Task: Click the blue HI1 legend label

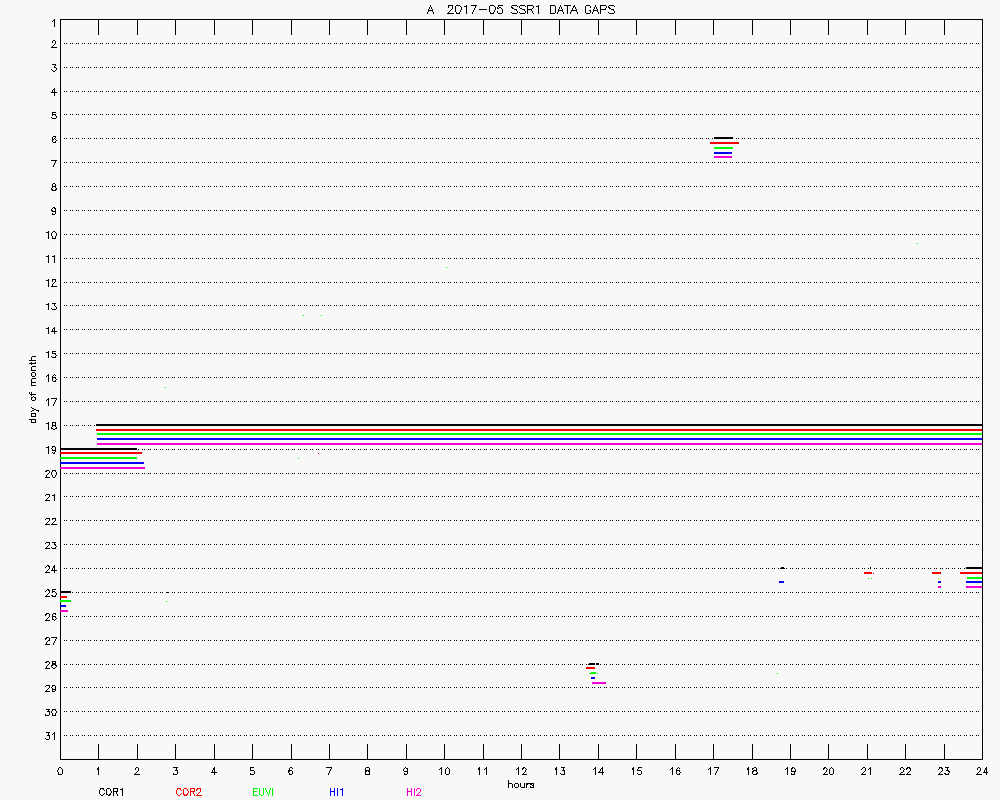Action: (336, 792)
